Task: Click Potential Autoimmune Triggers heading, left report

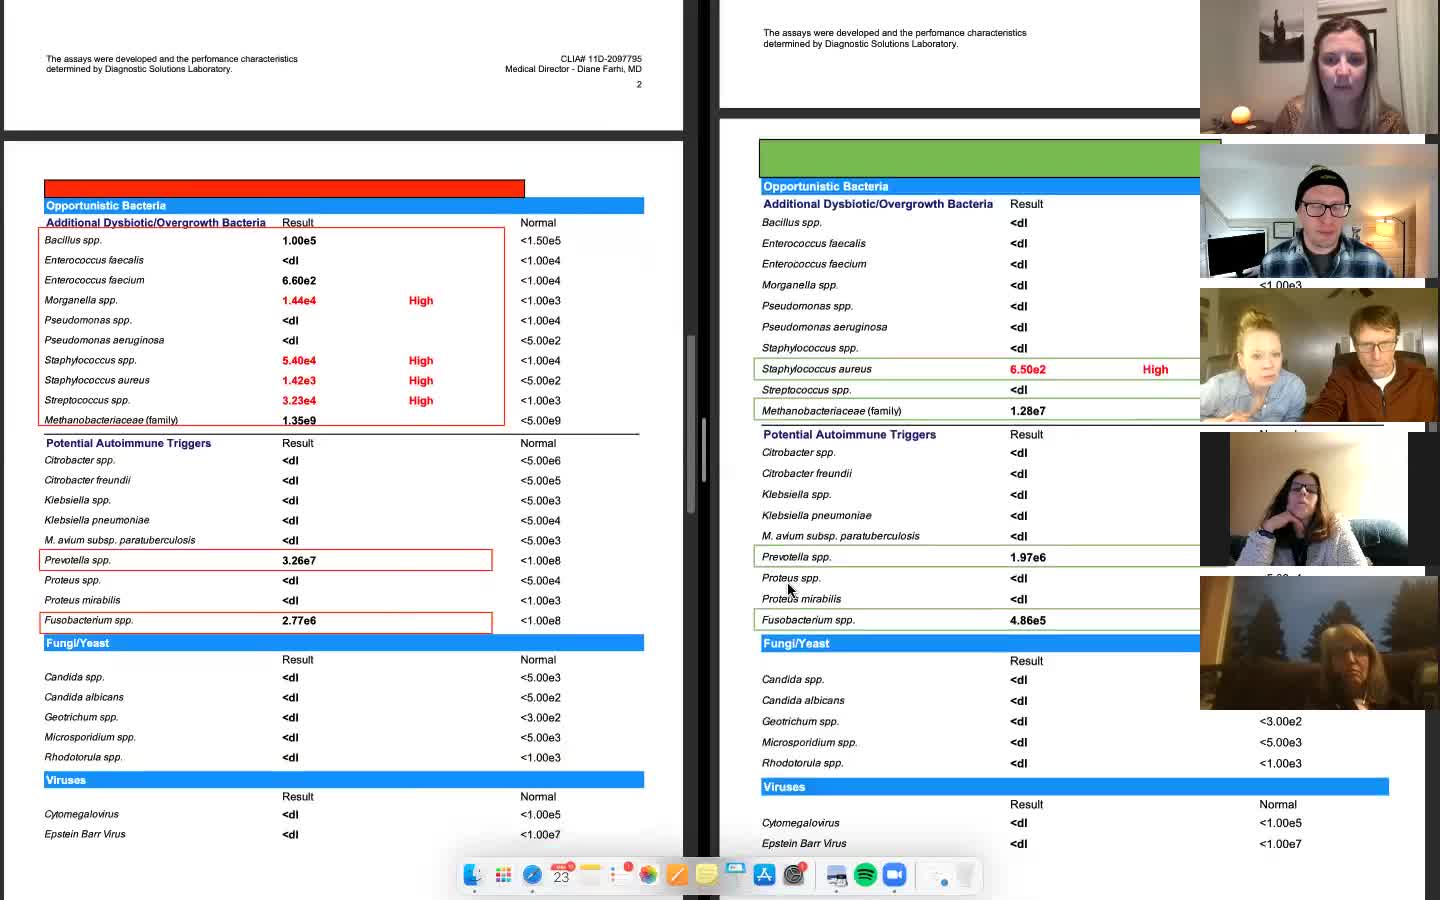Action: point(128,443)
